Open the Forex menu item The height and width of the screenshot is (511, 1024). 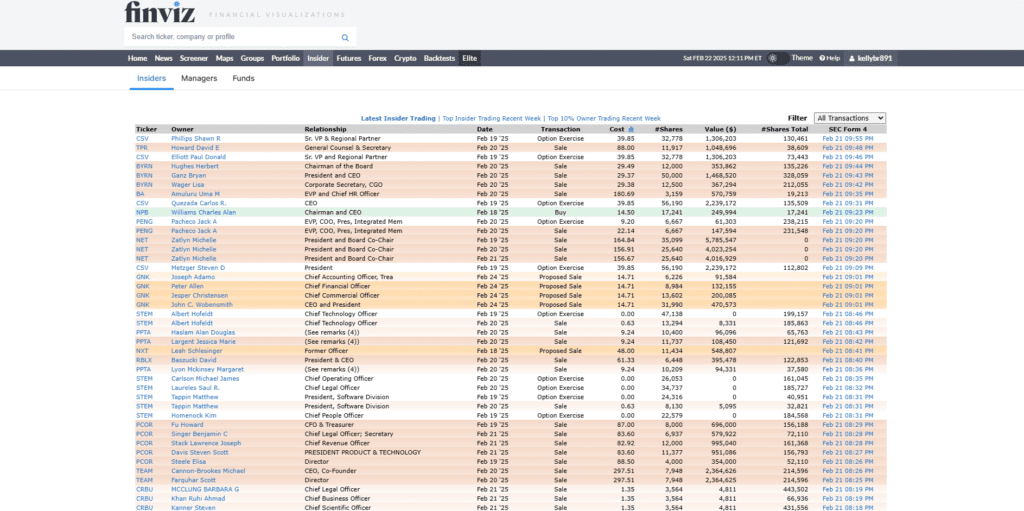coord(377,58)
